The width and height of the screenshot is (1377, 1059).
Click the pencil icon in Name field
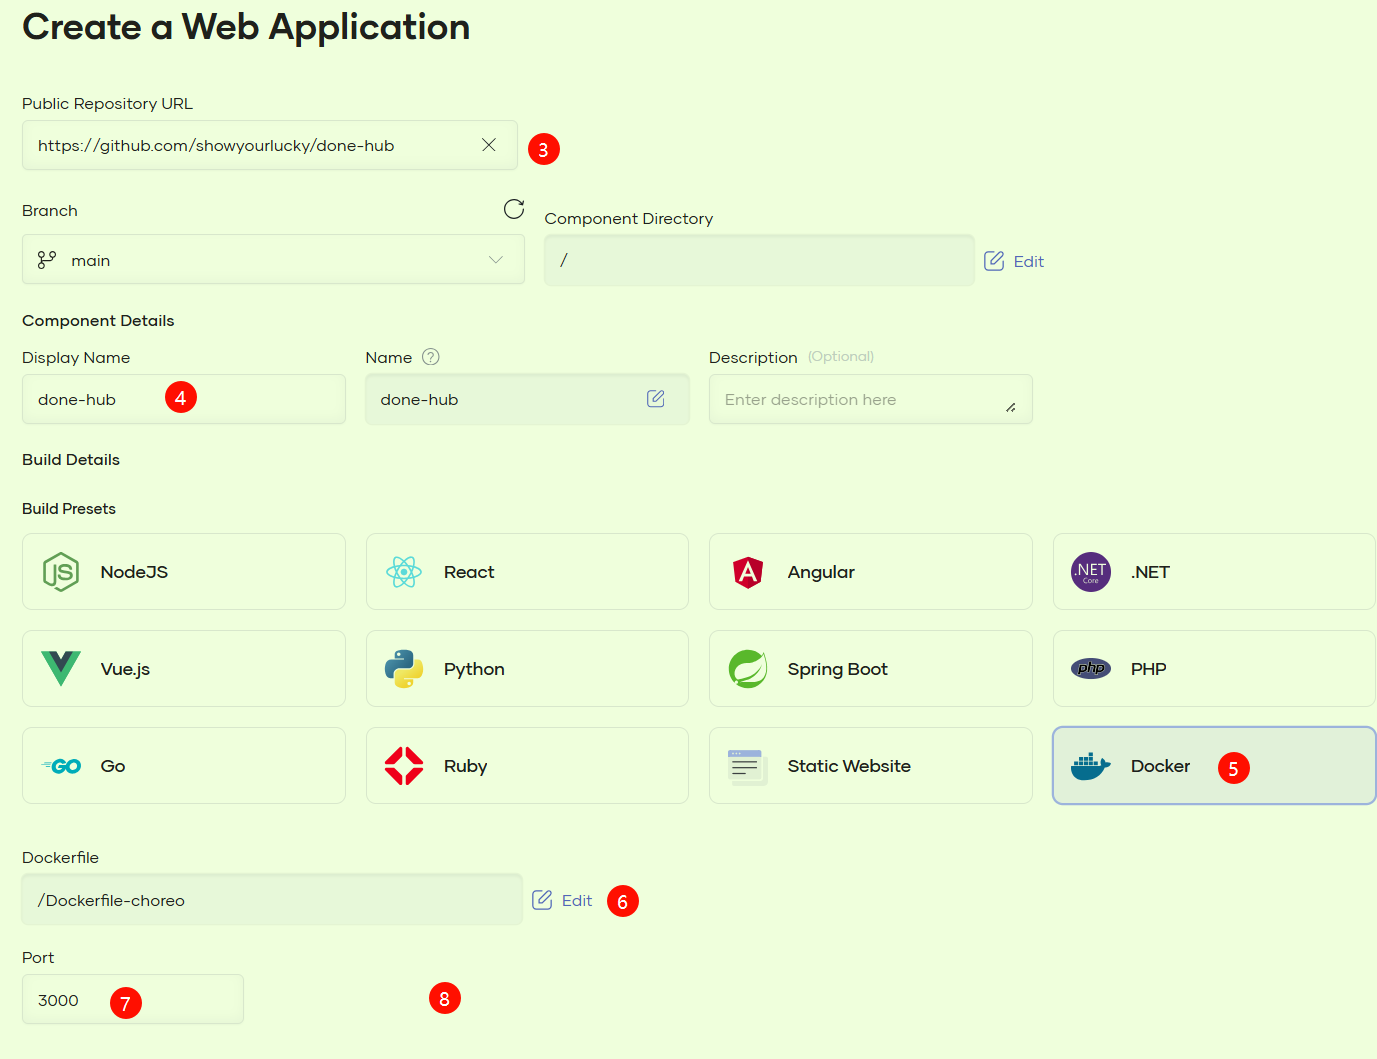point(656,399)
